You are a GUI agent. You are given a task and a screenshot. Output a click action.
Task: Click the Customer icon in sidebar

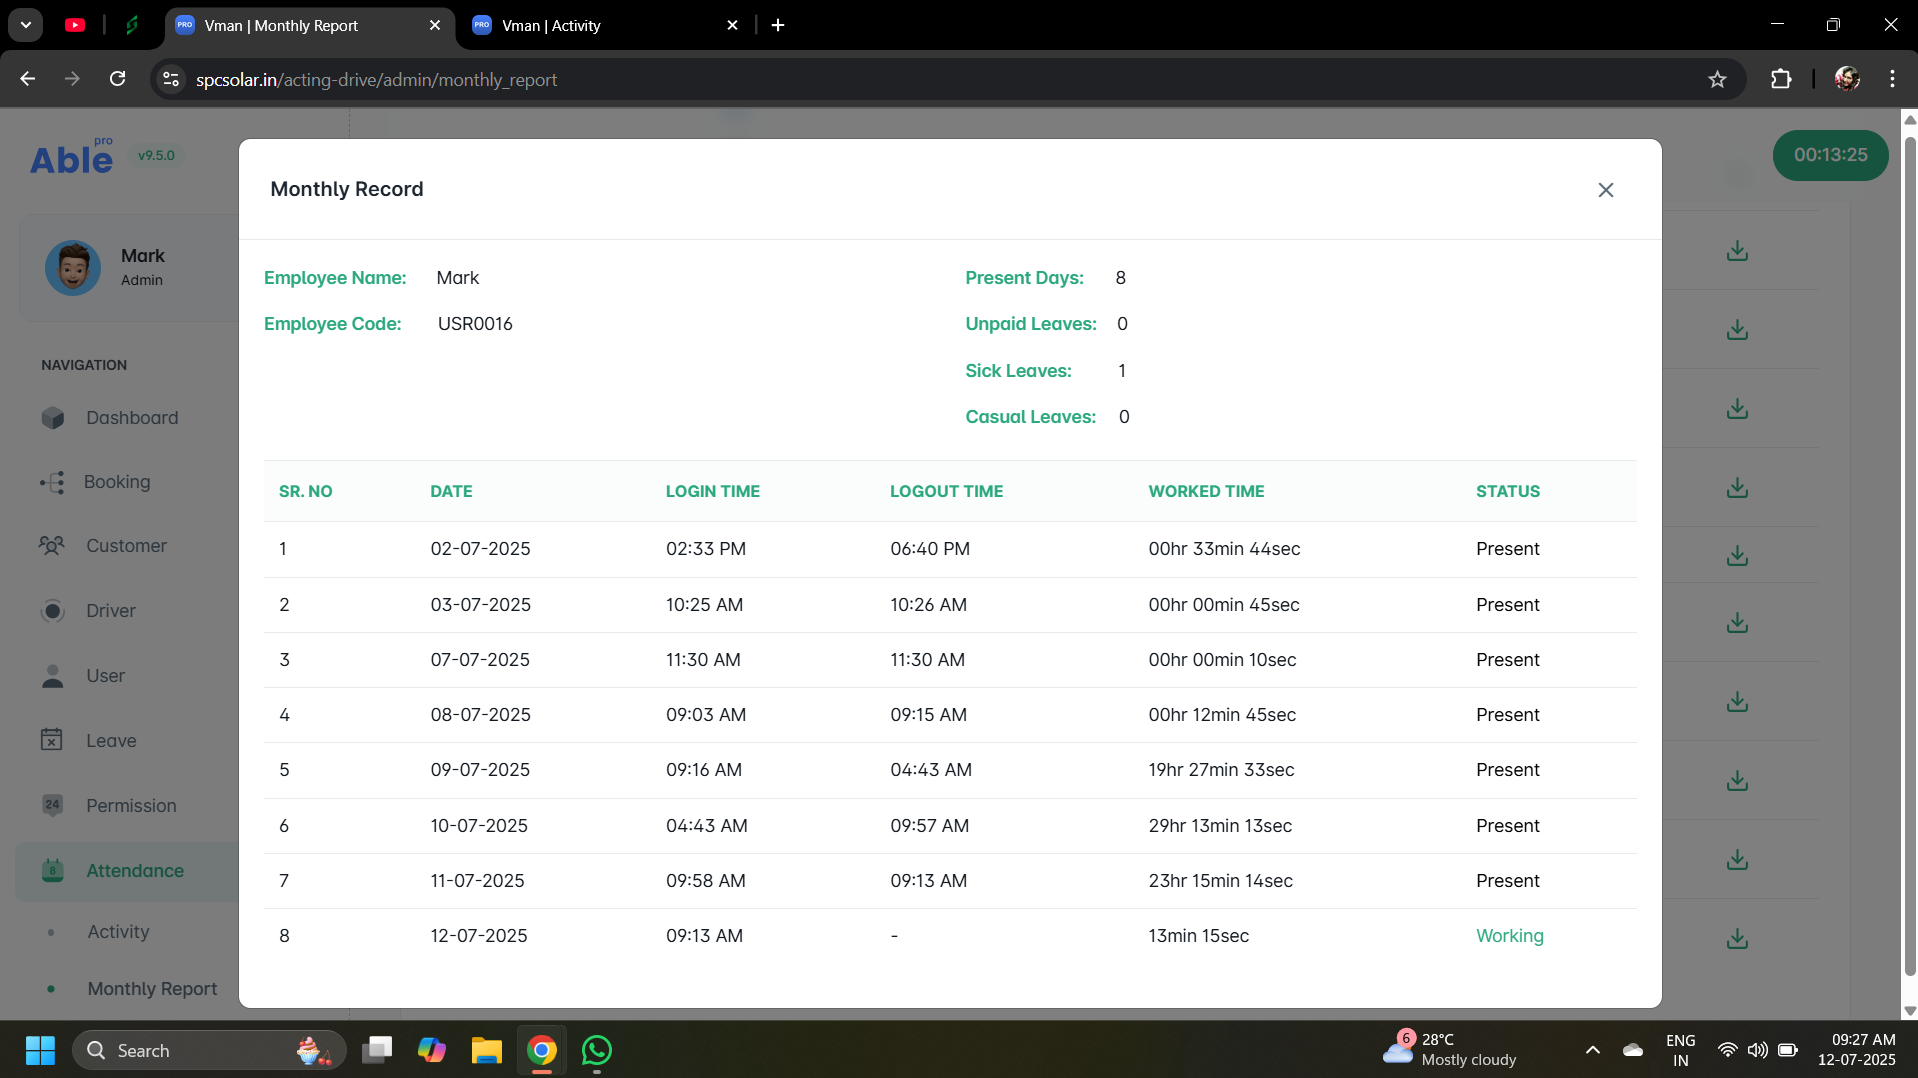[x=52, y=546]
